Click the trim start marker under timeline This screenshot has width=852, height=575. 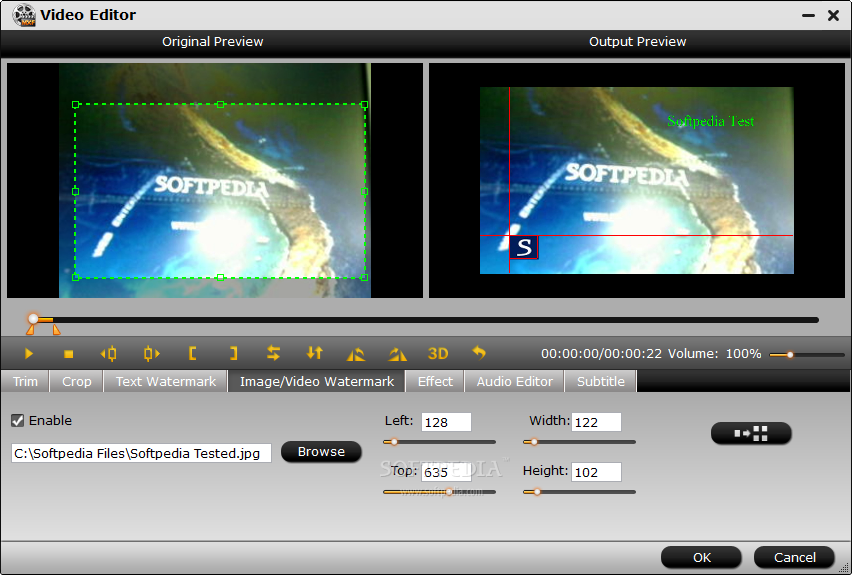30,329
